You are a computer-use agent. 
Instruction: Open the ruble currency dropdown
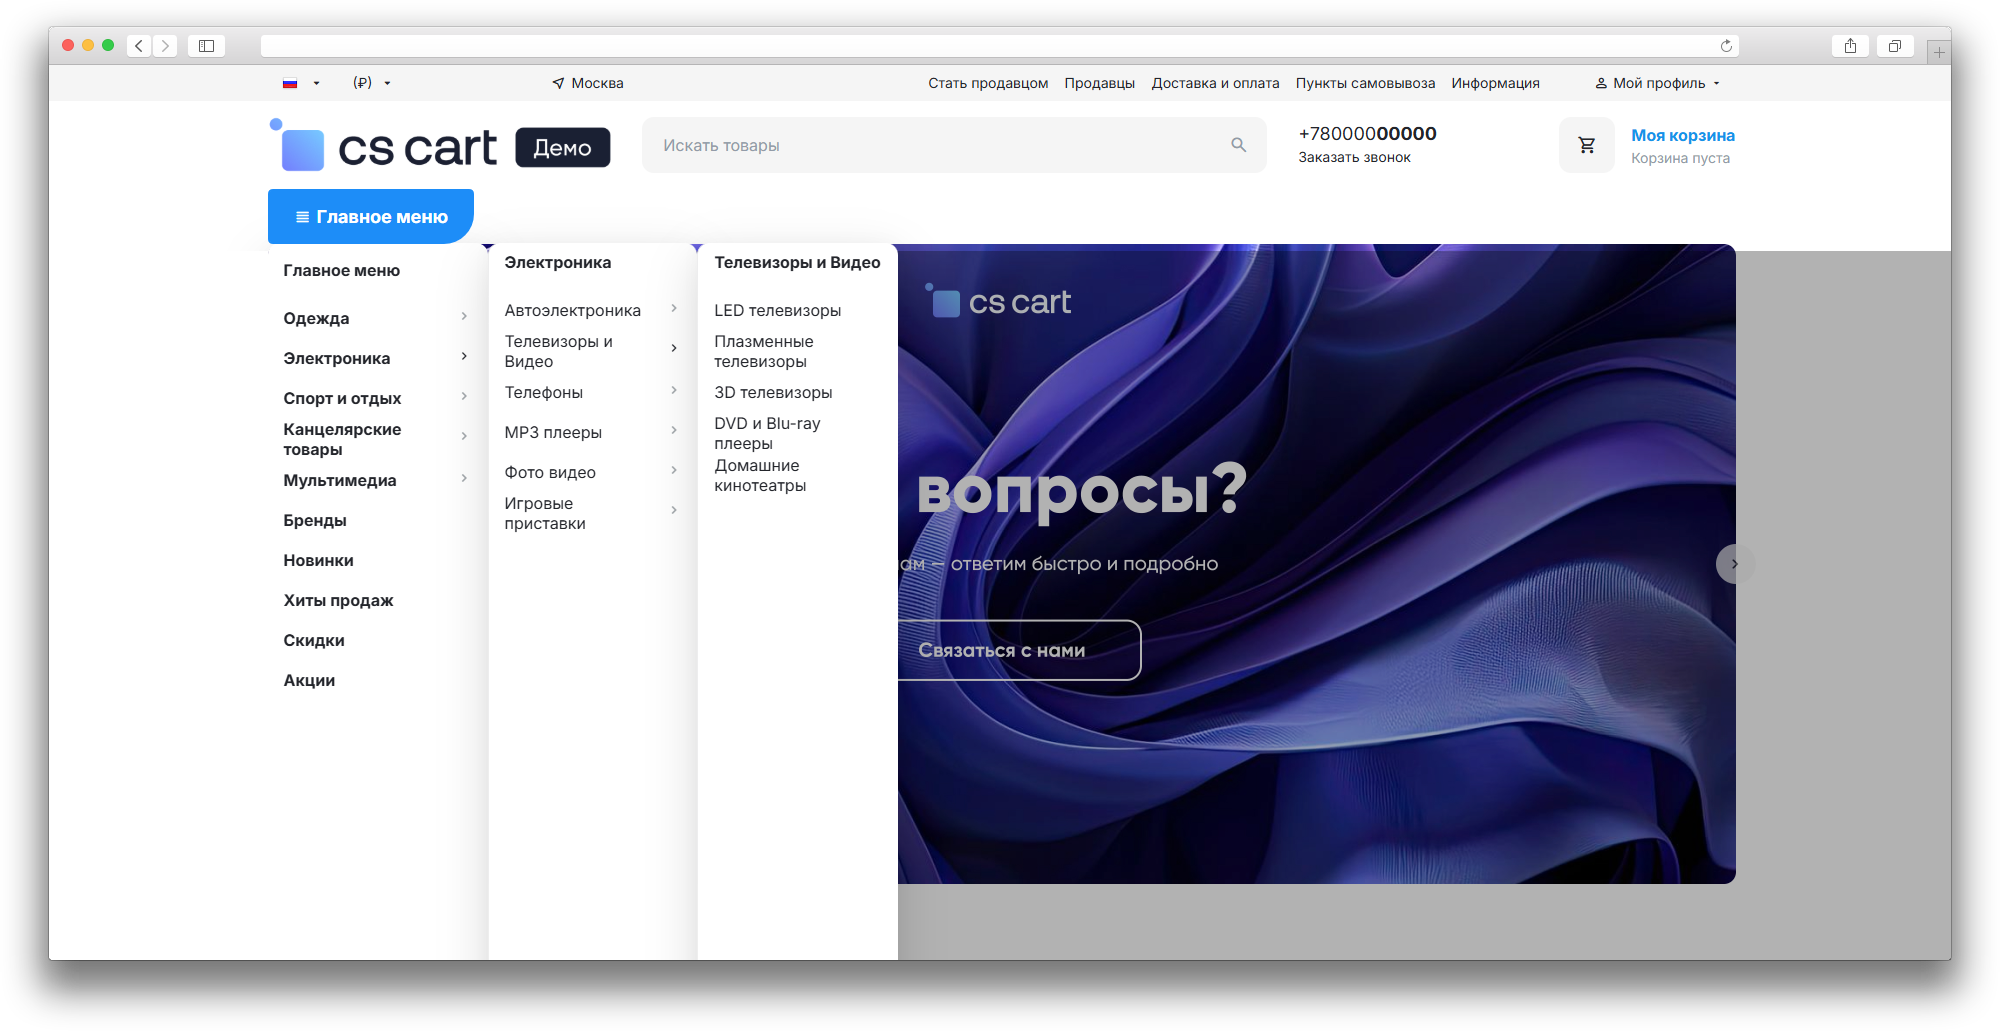(371, 83)
